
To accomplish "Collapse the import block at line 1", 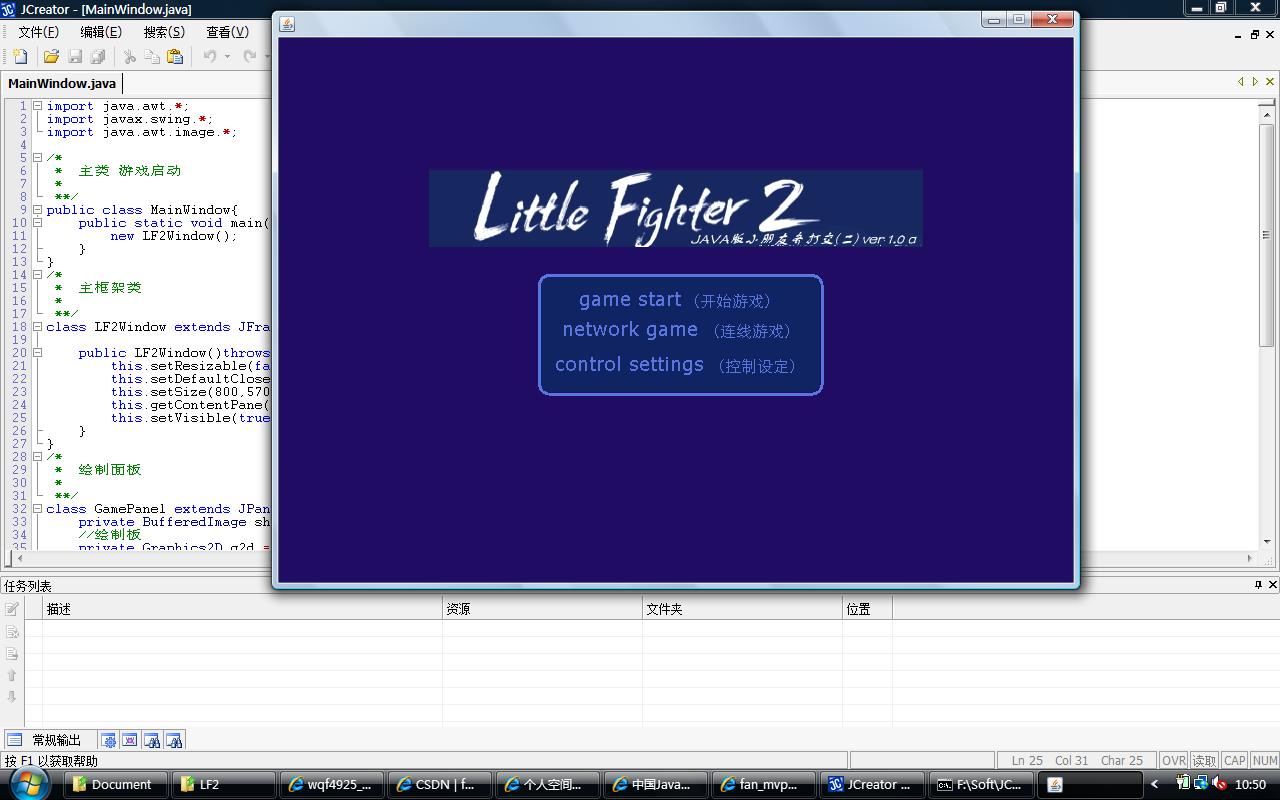I will [37, 106].
